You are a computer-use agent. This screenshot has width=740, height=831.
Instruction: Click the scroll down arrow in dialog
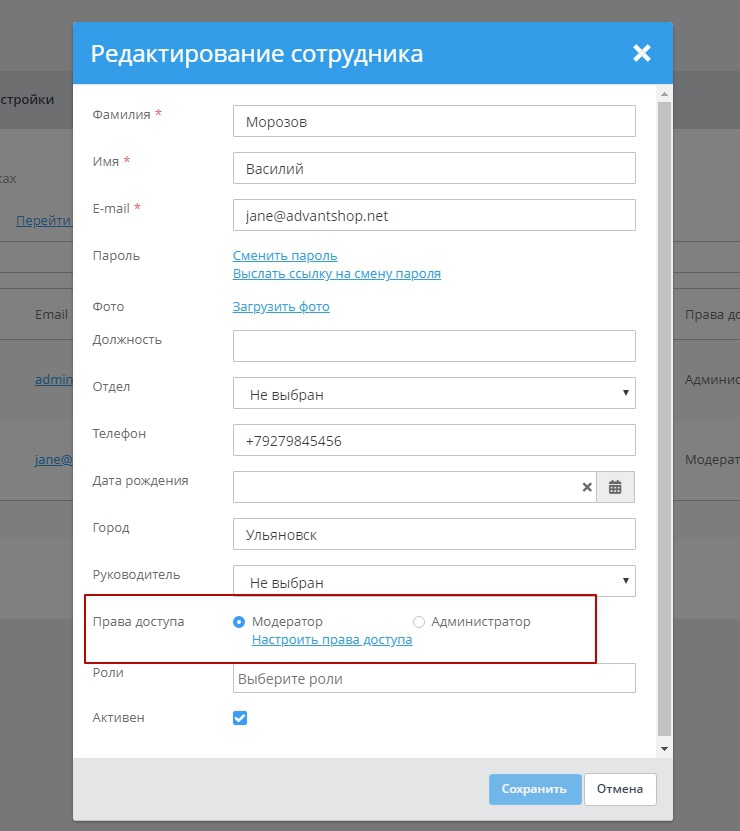tap(664, 748)
